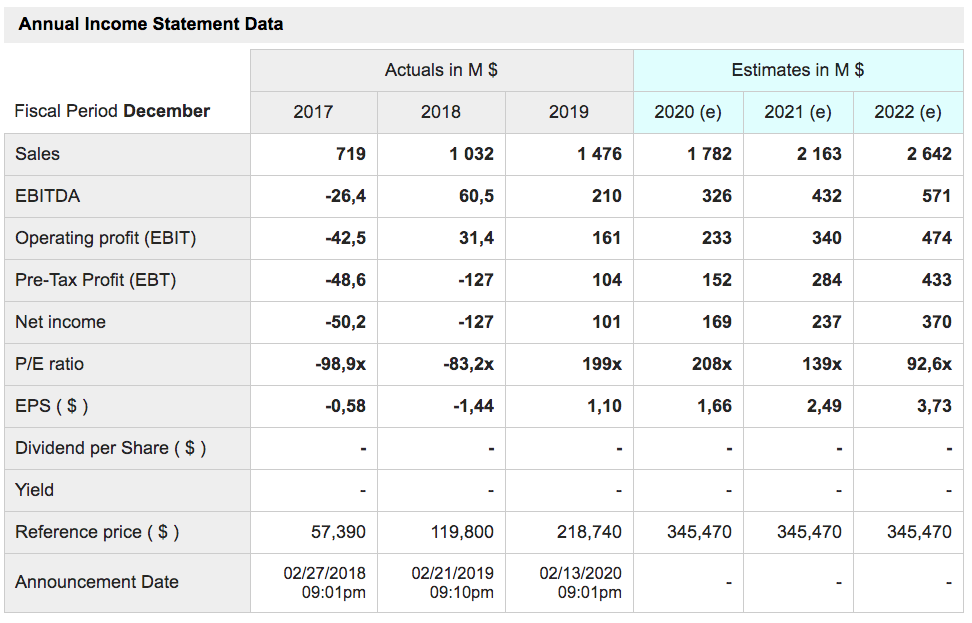Click the Operating profit (EBIT) row label

pos(105,238)
